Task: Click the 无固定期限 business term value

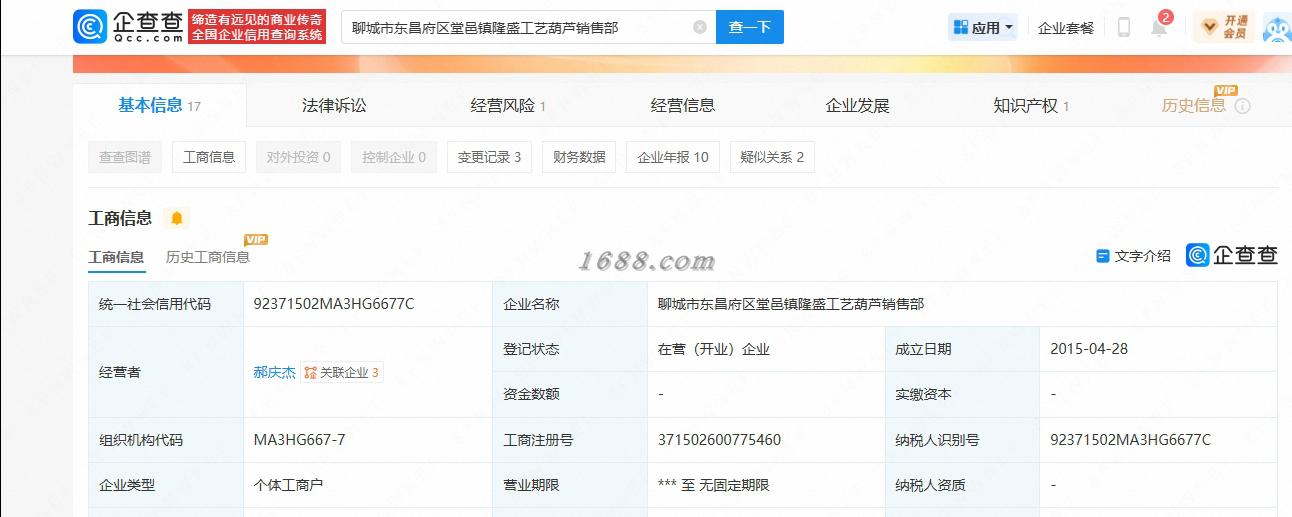Action: tap(734, 485)
